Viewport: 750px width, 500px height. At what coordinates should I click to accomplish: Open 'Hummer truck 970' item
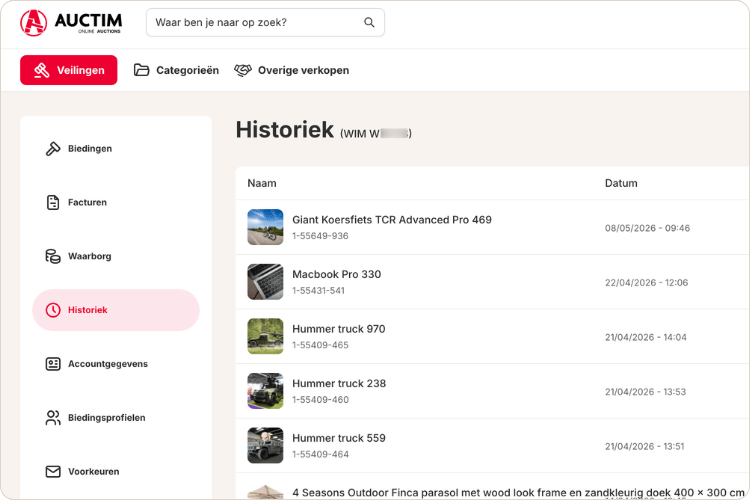(x=339, y=329)
